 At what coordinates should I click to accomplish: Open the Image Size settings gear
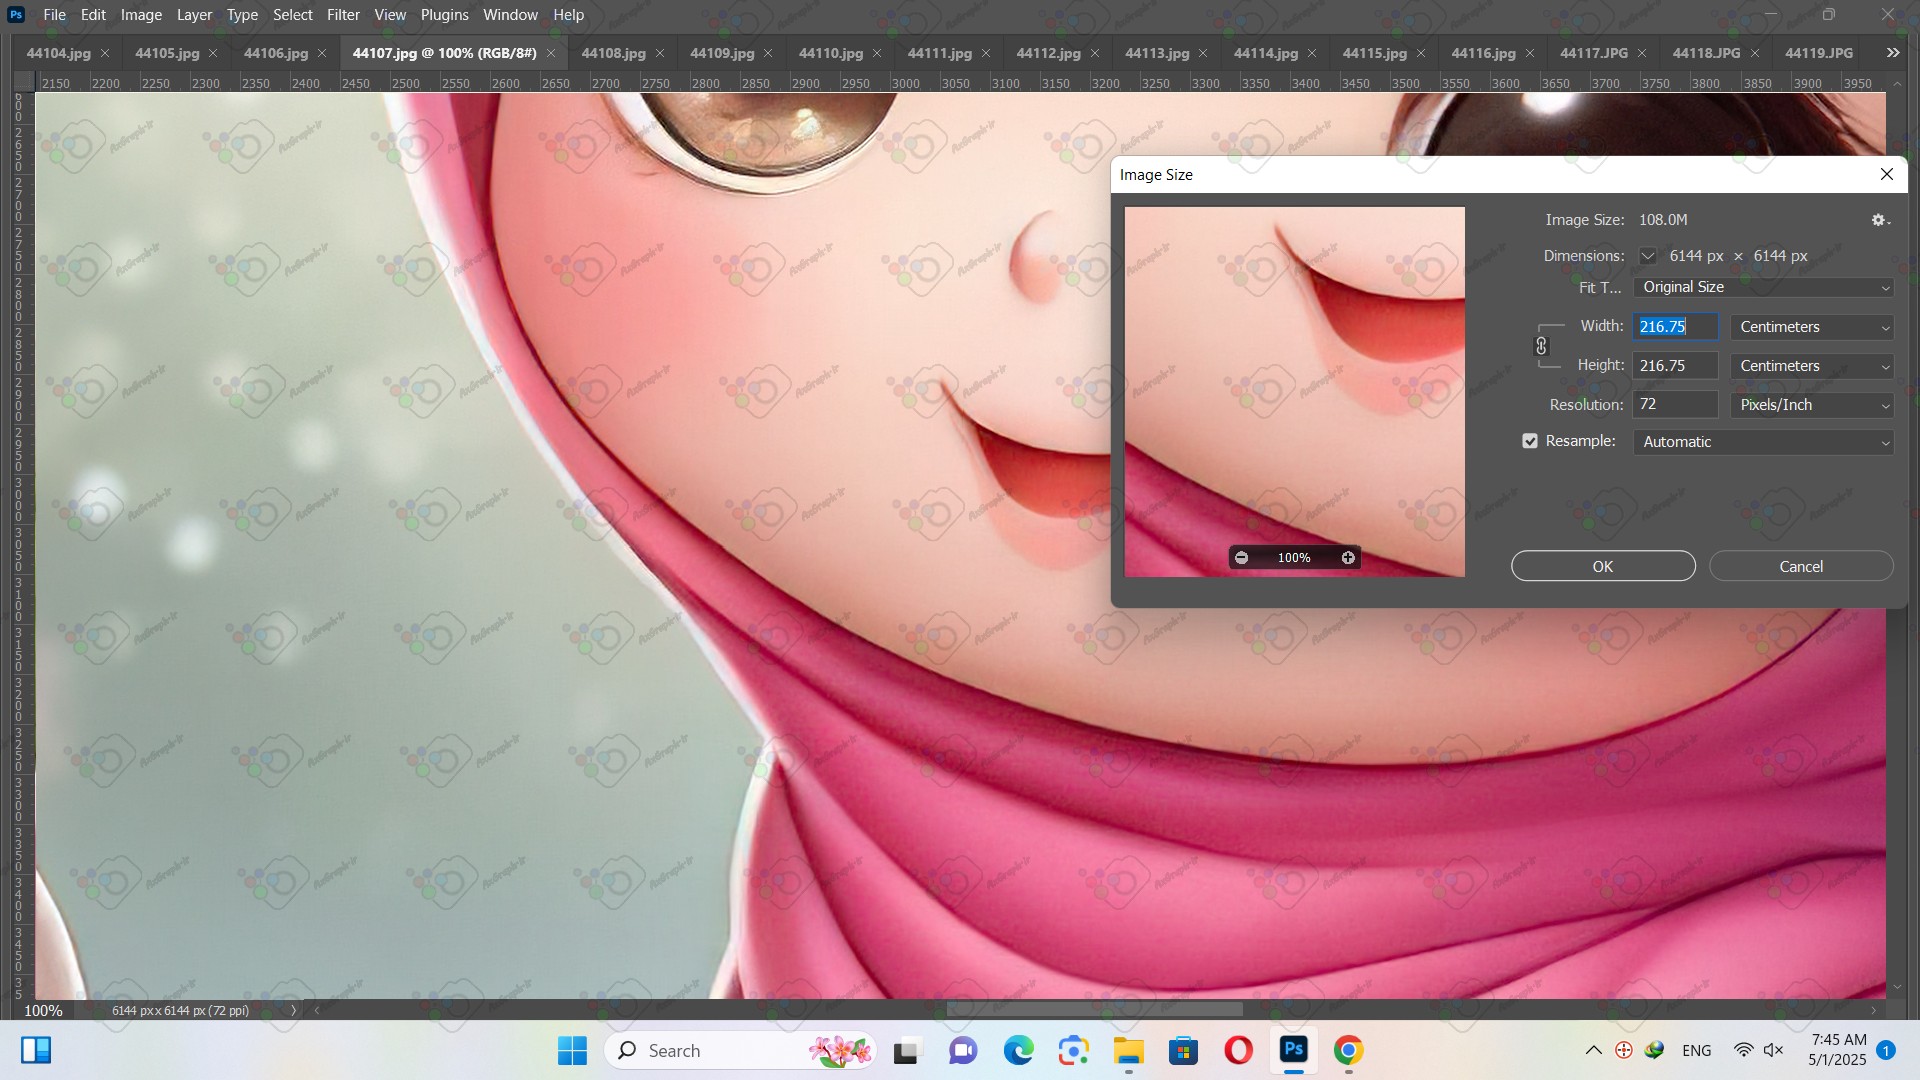click(x=1880, y=220)
